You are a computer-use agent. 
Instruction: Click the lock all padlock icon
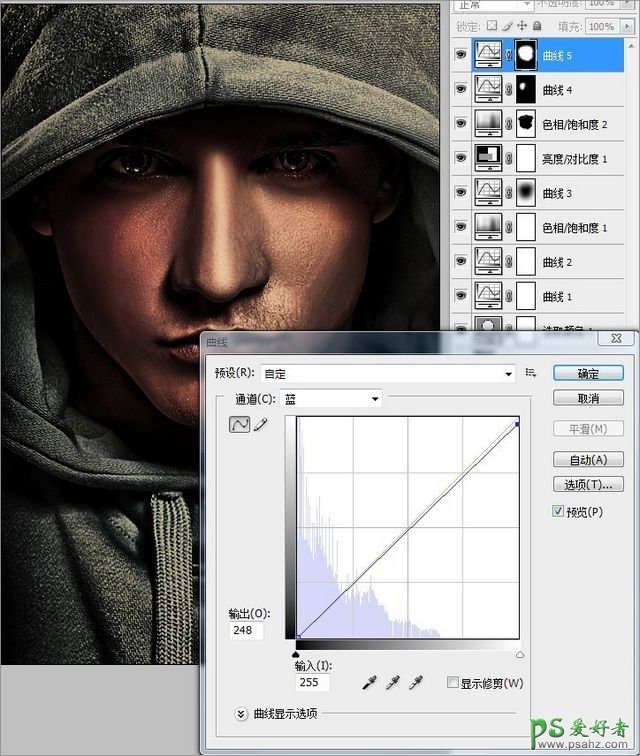[537, 26]
